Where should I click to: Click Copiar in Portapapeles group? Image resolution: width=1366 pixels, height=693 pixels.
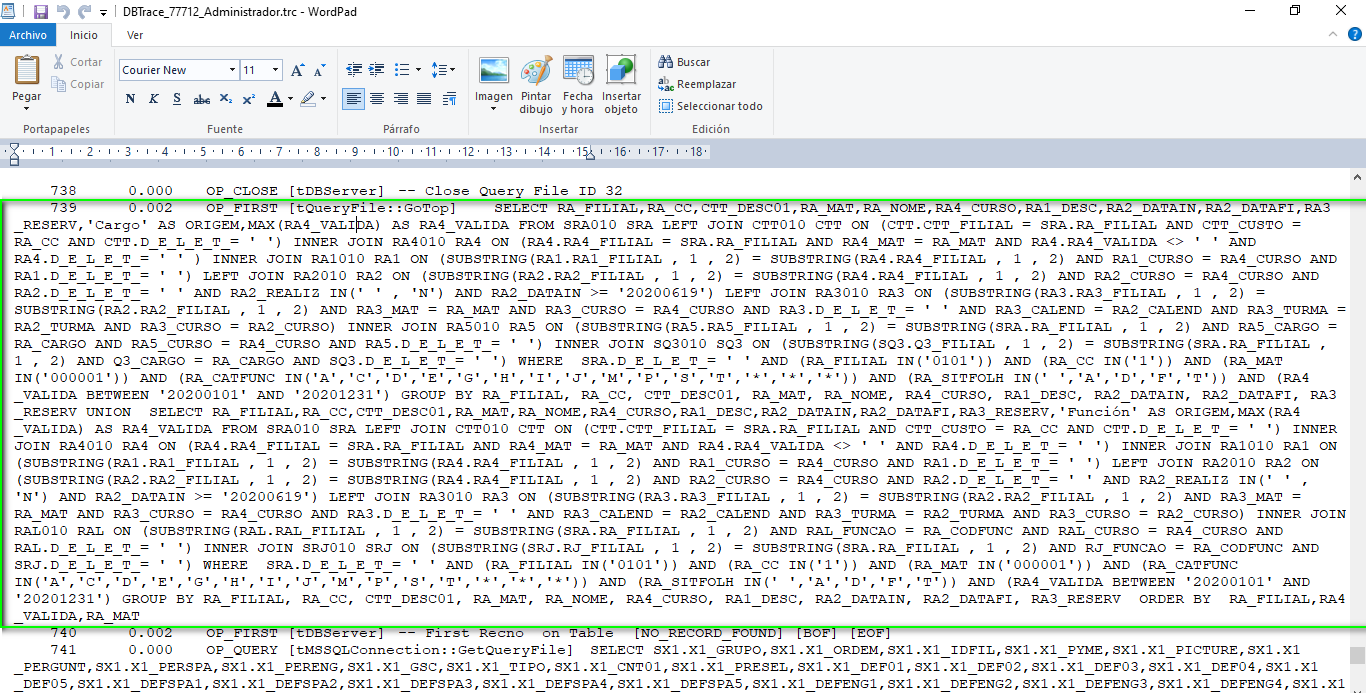(78, 84)
